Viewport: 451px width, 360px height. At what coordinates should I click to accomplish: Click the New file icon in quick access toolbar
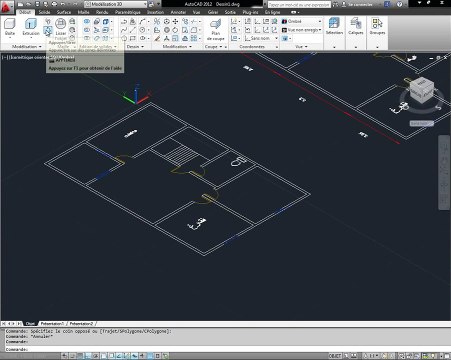point(21,4)
